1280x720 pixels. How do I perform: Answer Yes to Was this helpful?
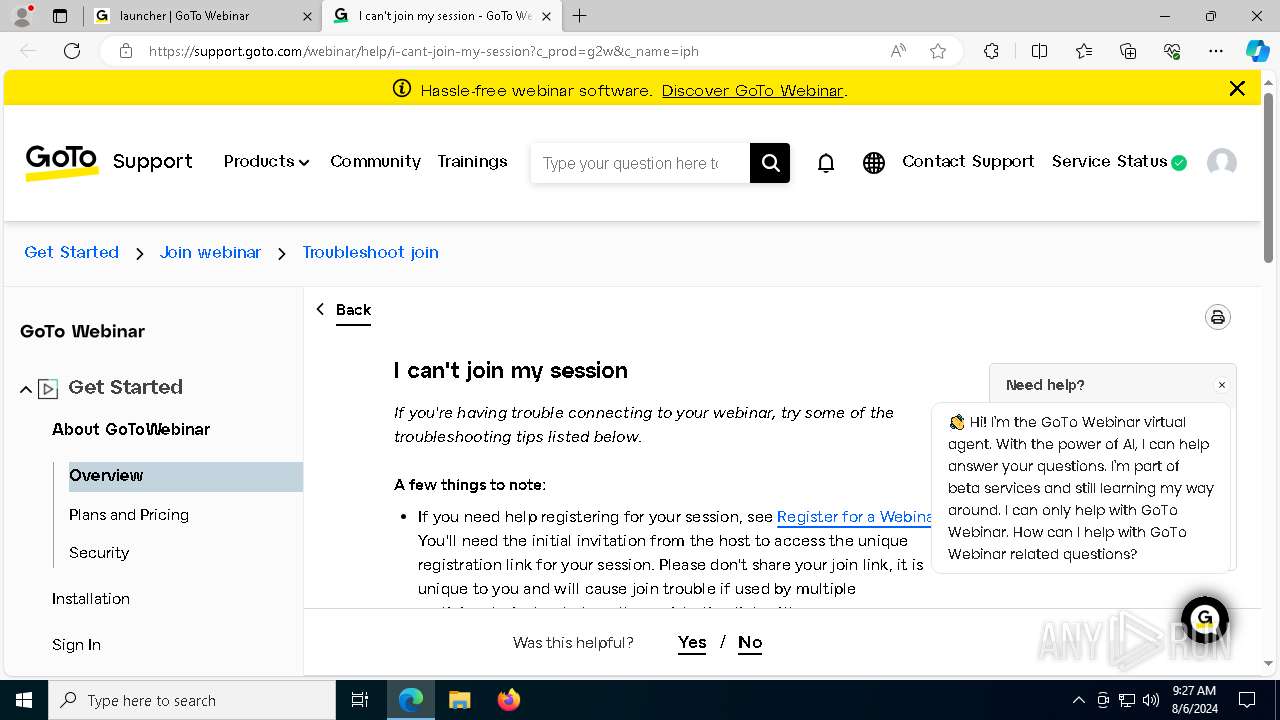coord(692,642)
